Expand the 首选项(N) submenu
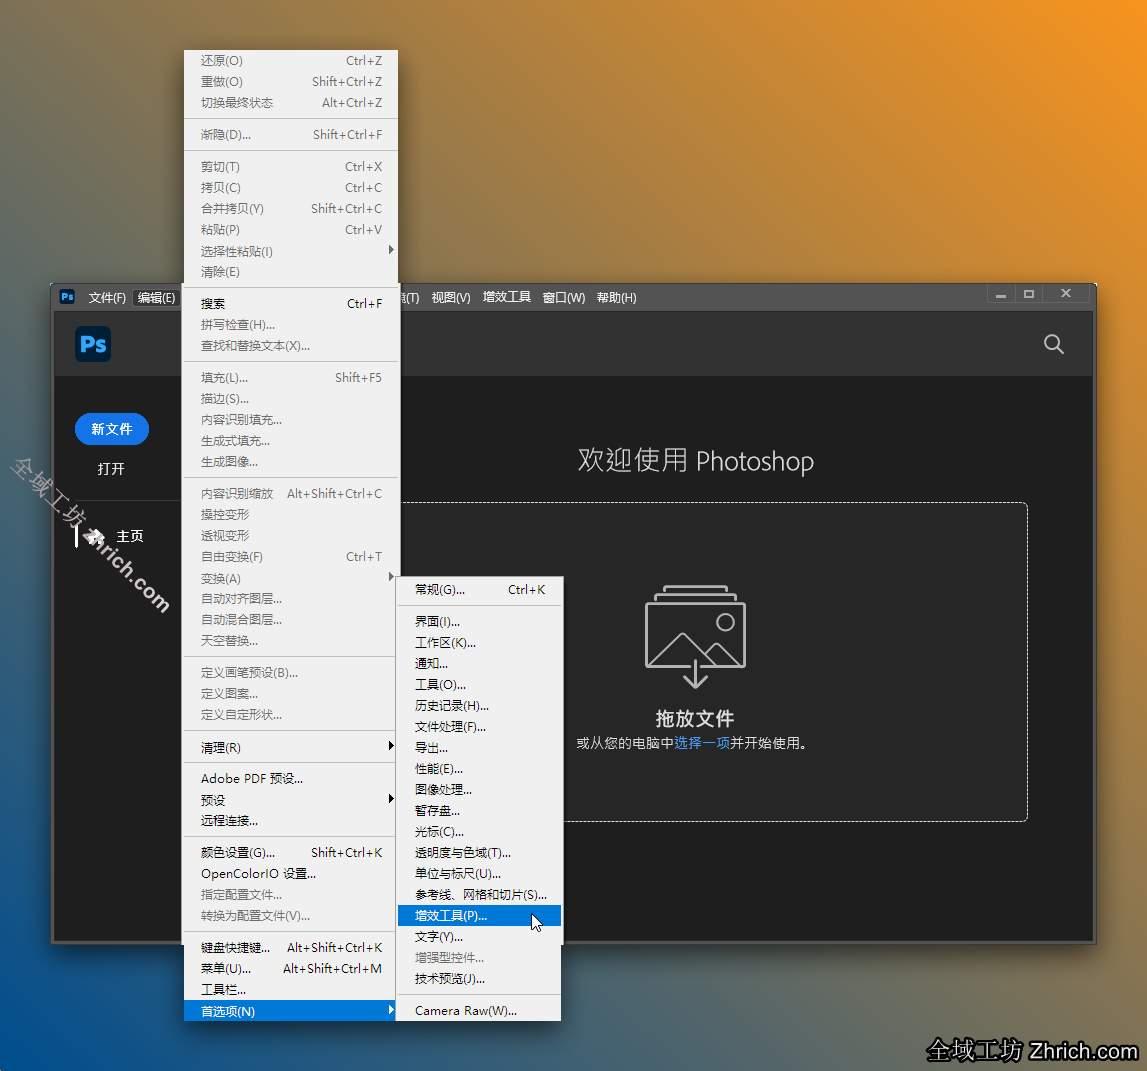The width and height of the screenshot is (1147, 1071). (x=290, y=1011)
